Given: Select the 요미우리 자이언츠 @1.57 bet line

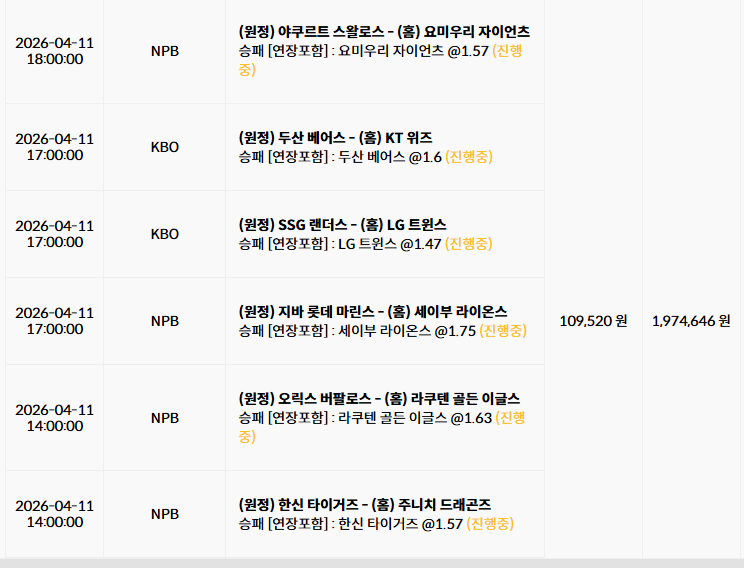Looking at the screenshot, I should pyautogui.click(x=363, y=51).
